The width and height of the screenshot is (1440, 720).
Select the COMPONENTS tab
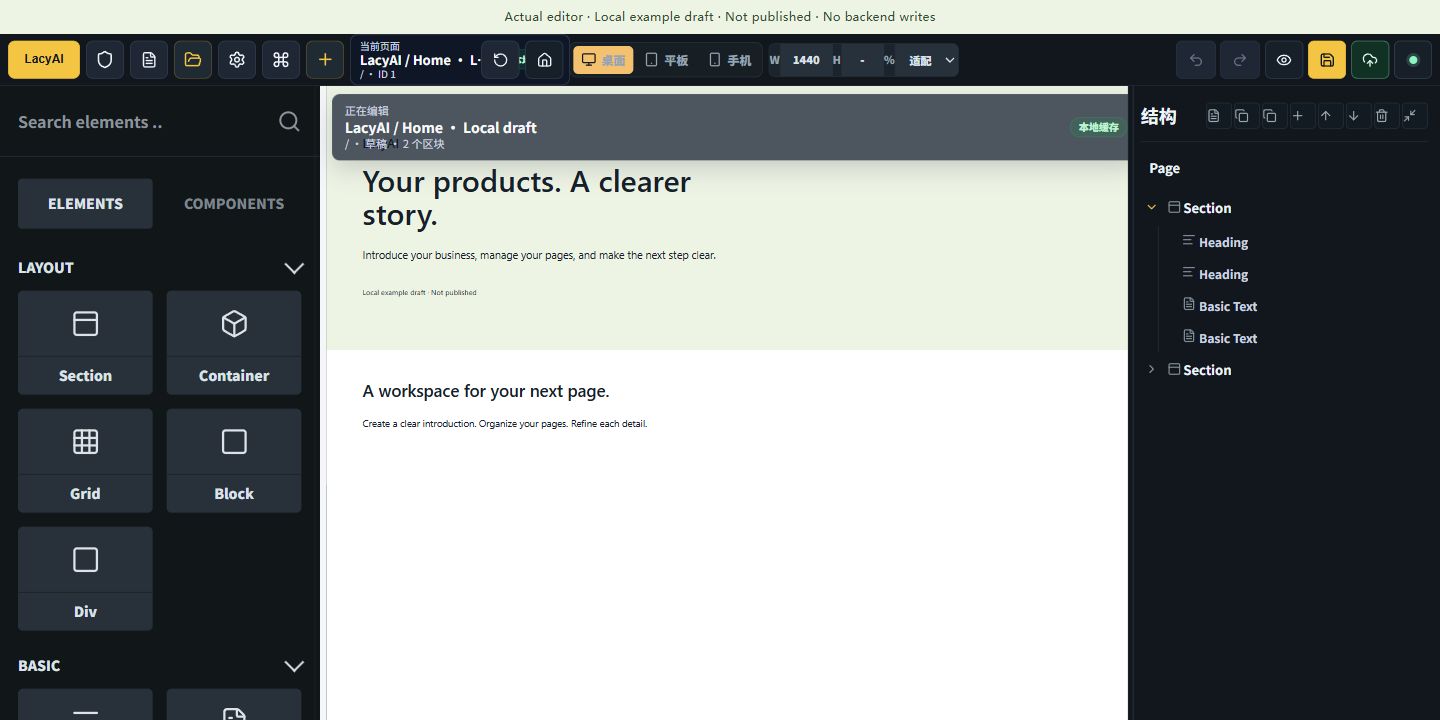pyautogui.click(x=234, y=204)
